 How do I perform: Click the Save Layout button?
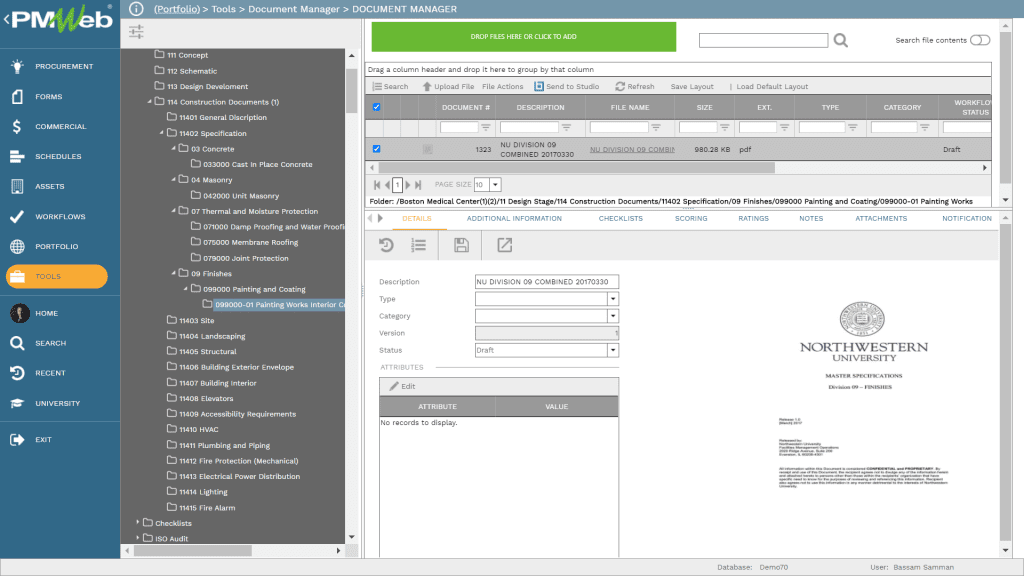coord(692,86)
